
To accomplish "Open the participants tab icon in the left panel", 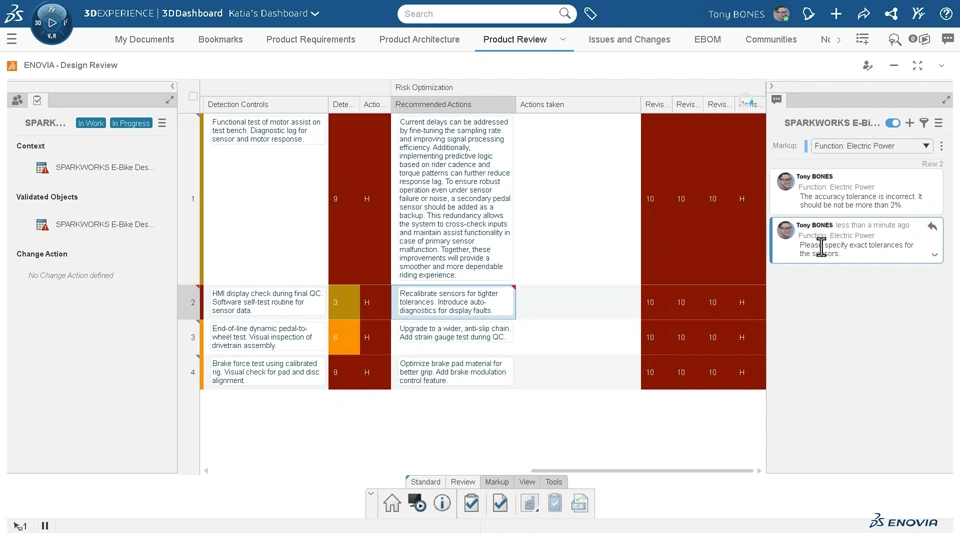I will coord(17,100).
